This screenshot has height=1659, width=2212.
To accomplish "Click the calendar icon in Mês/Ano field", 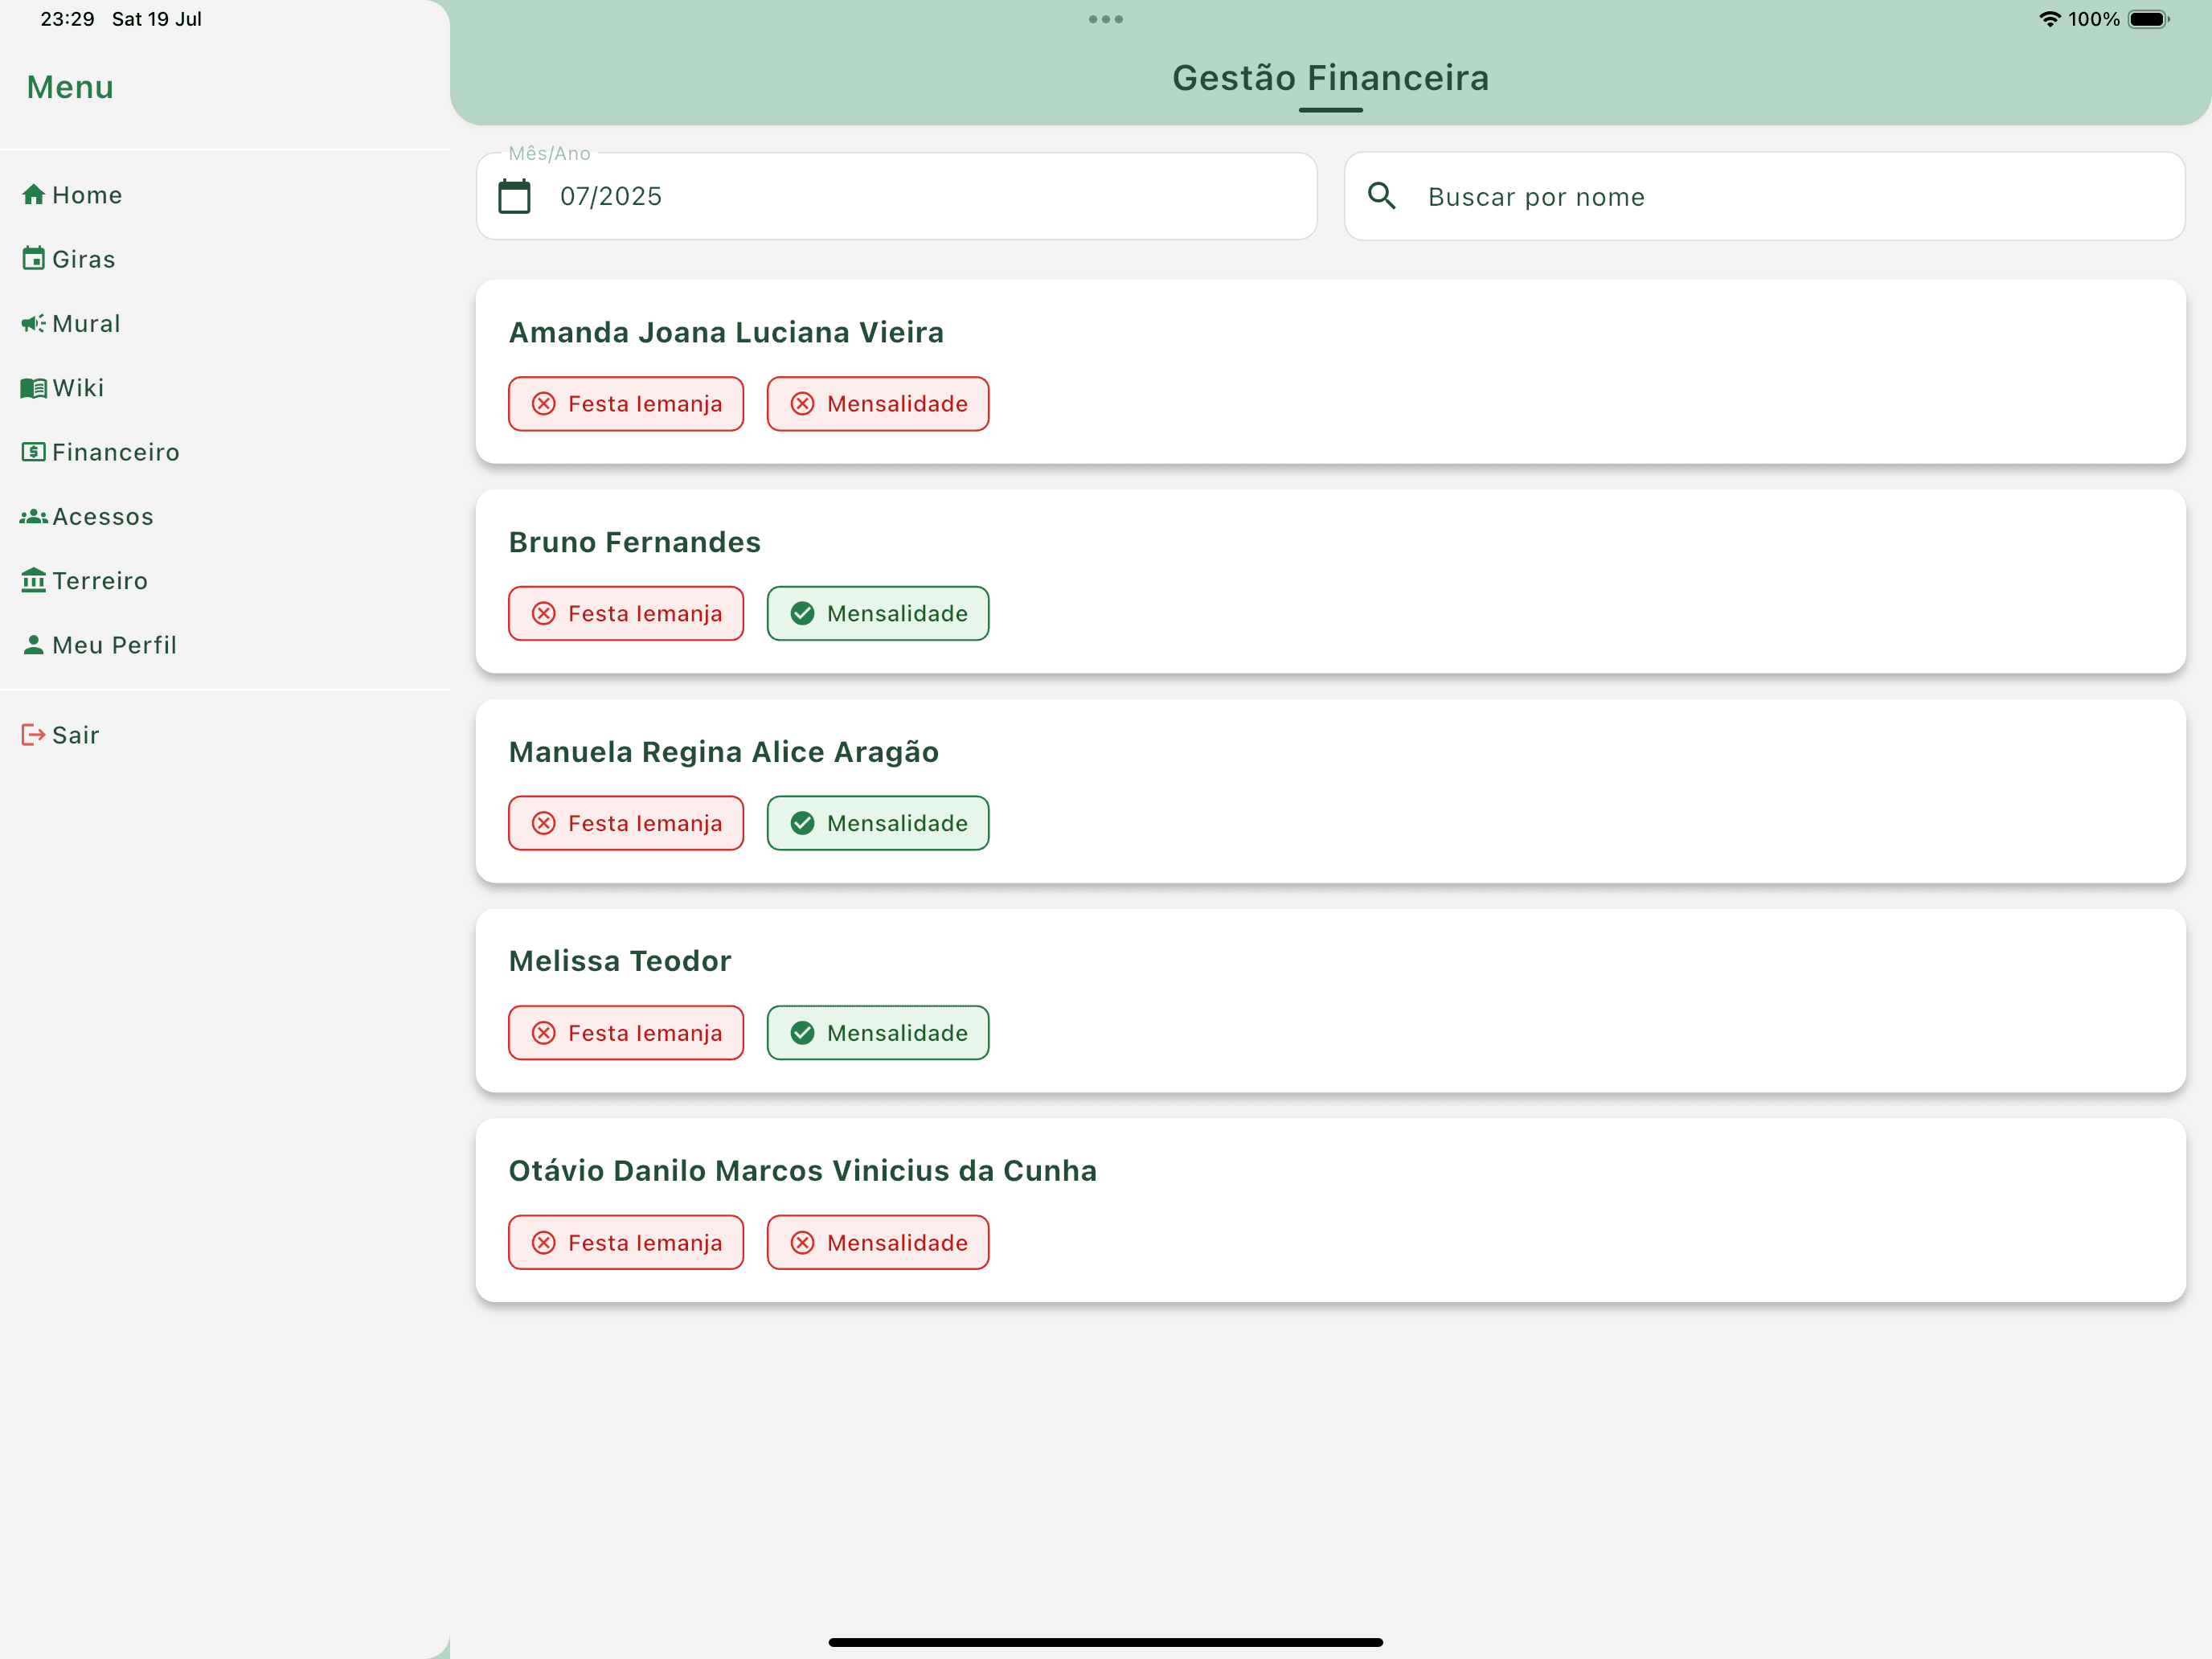I will (x=515, y=196).
